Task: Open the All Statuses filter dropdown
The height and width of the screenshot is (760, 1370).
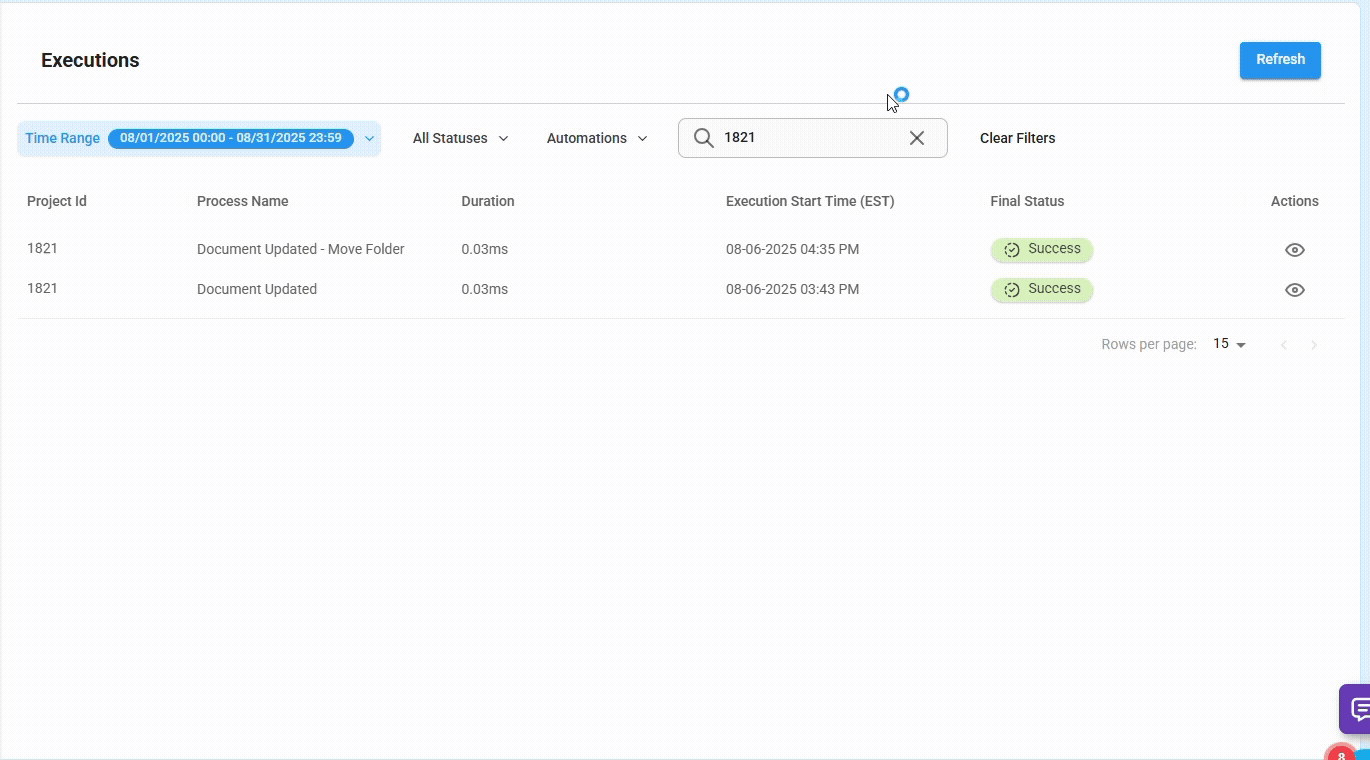Action: pos(459,138)
